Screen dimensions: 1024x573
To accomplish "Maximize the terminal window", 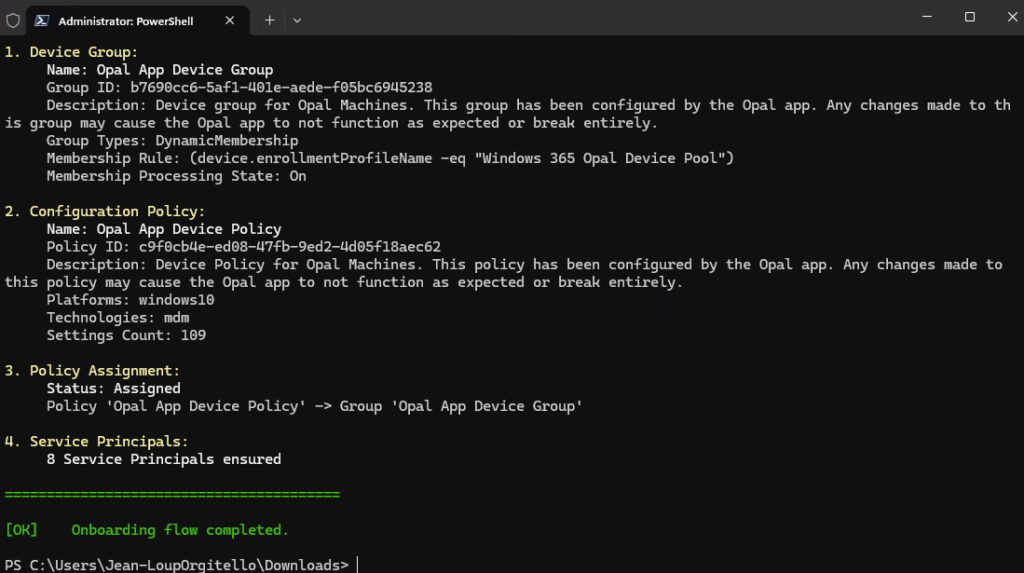I will point(969,17).
